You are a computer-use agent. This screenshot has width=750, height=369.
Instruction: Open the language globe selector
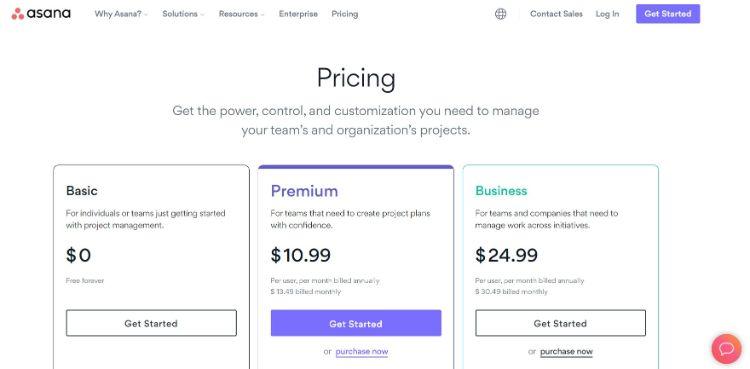500,14
